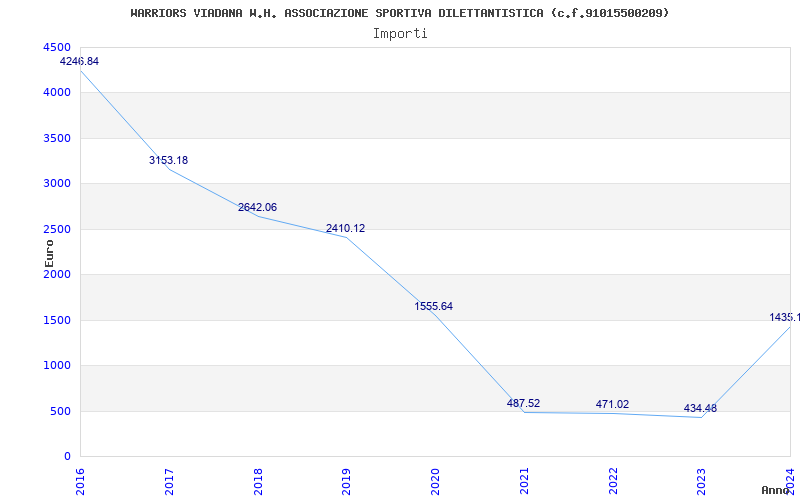Select the 2410.12 data label
The height and width of the screenshot is (500, 800).
345,228
